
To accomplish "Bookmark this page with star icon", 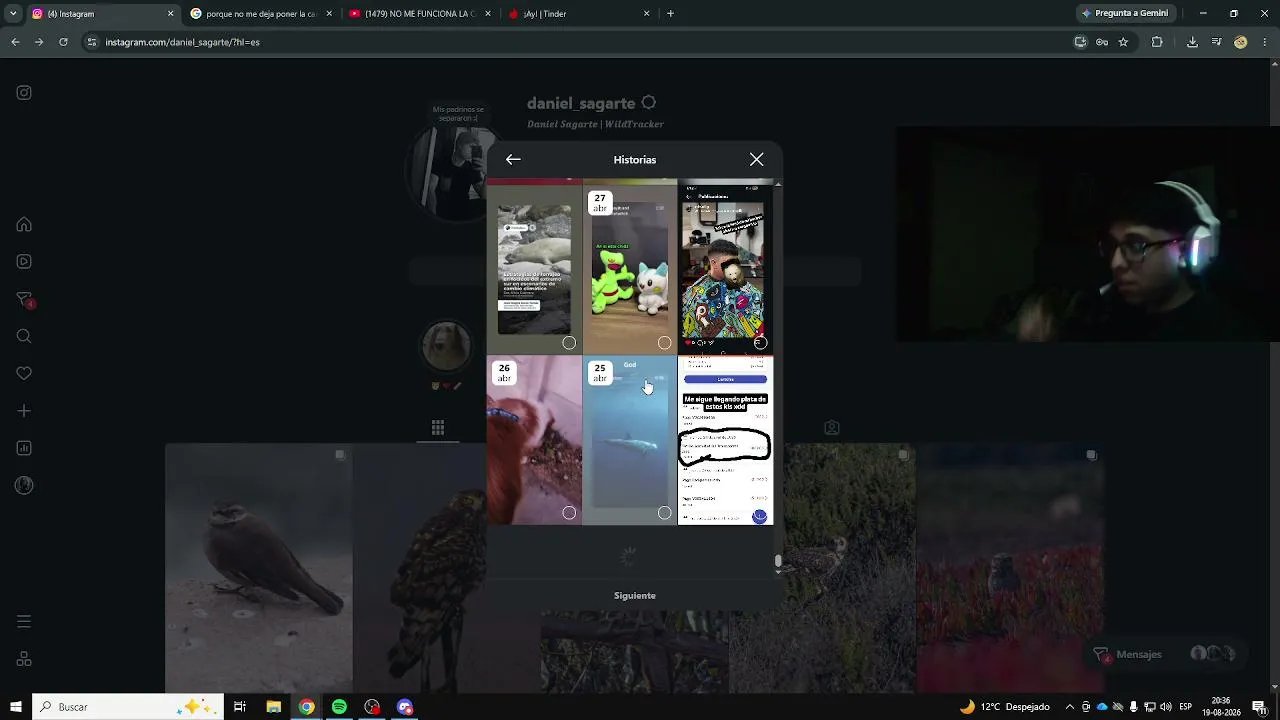I will tap(1123, 42).
